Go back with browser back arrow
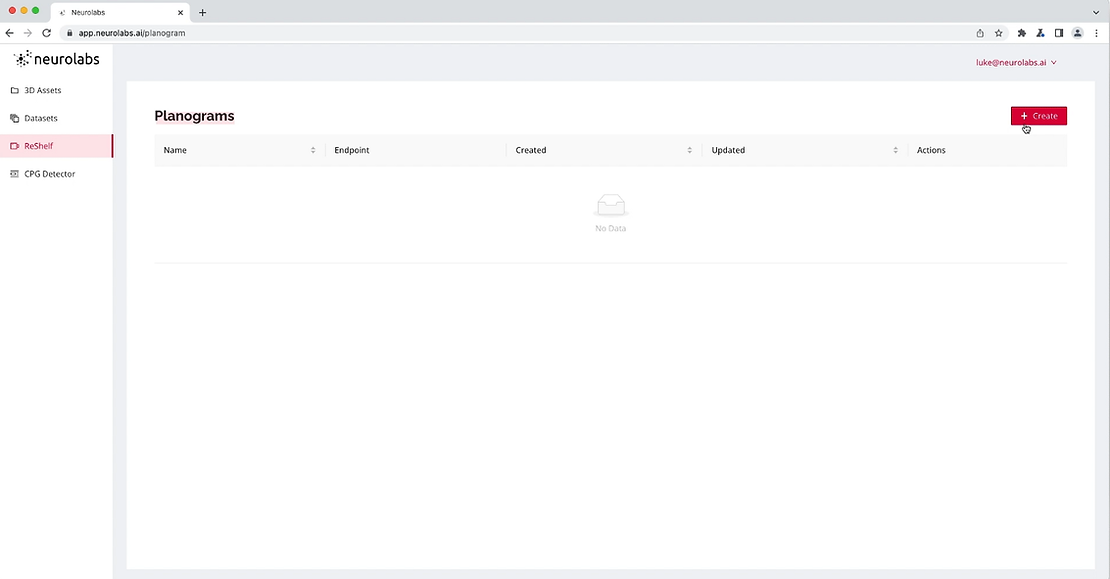The image size is (1110, 579). (9, 33)
